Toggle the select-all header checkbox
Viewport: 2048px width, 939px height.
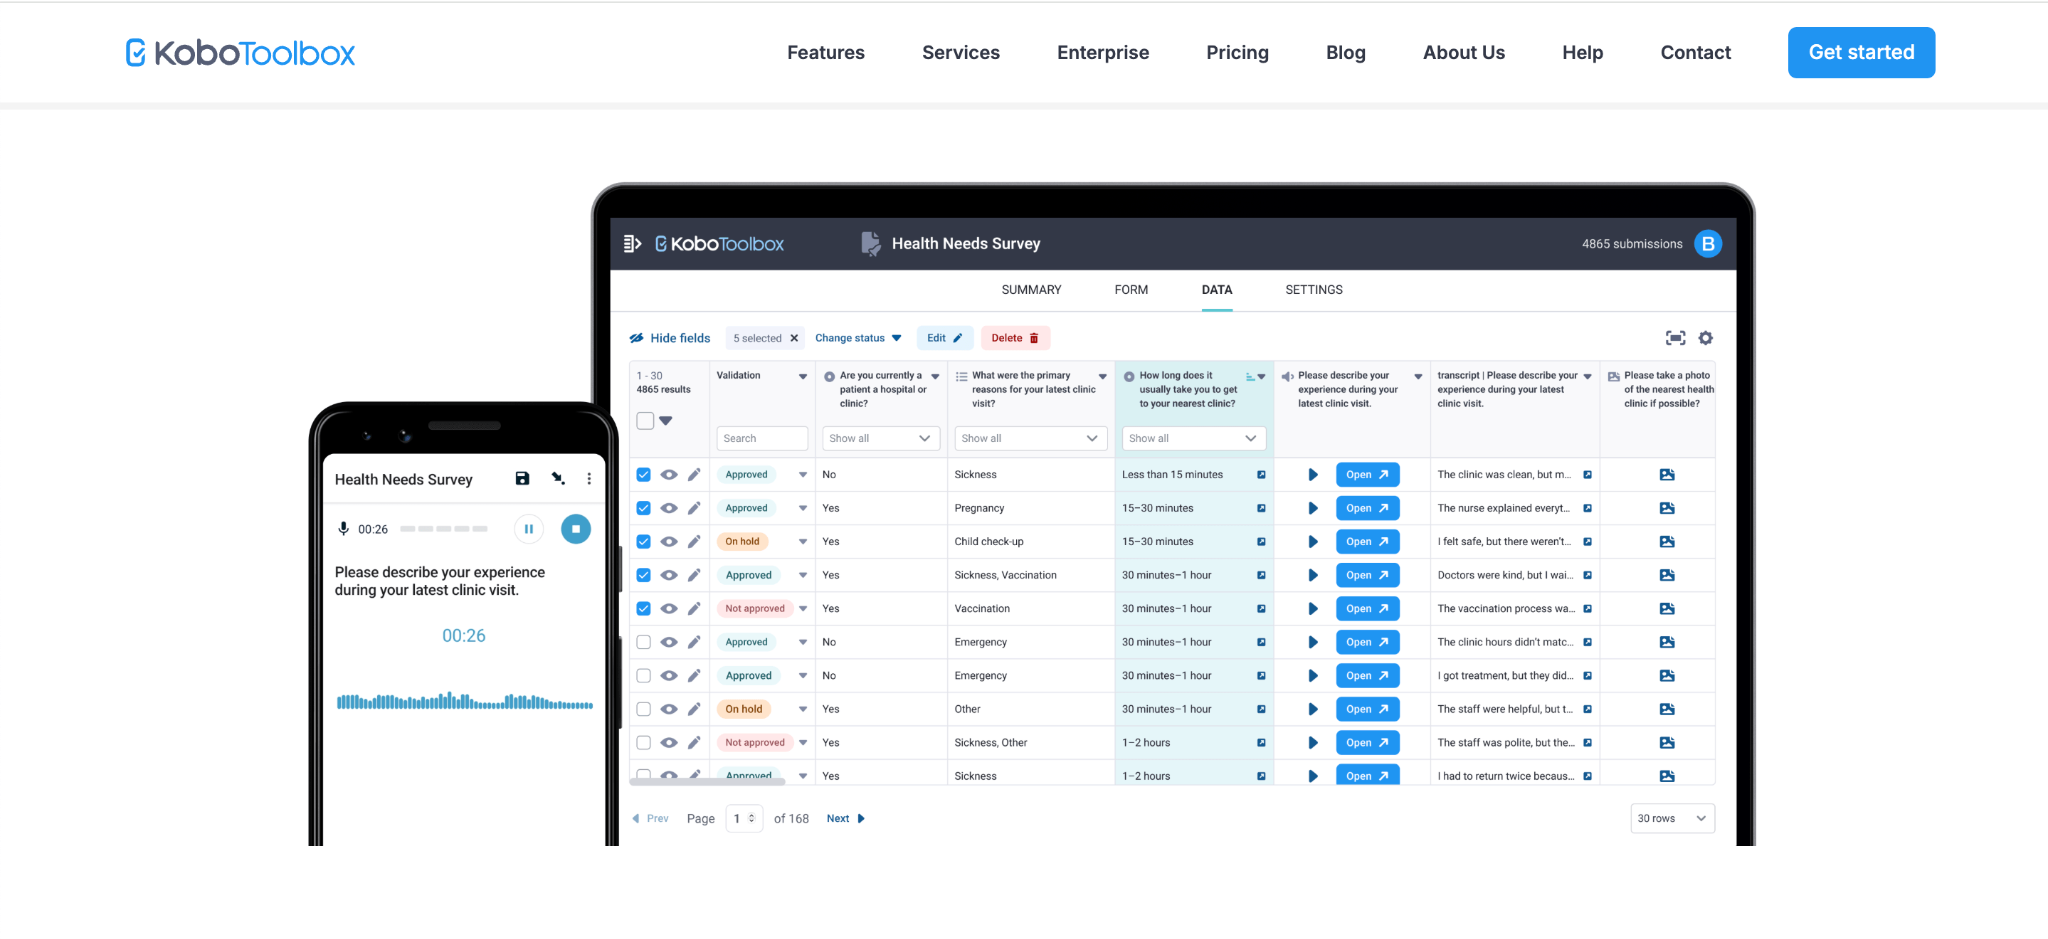click(645, 421)
